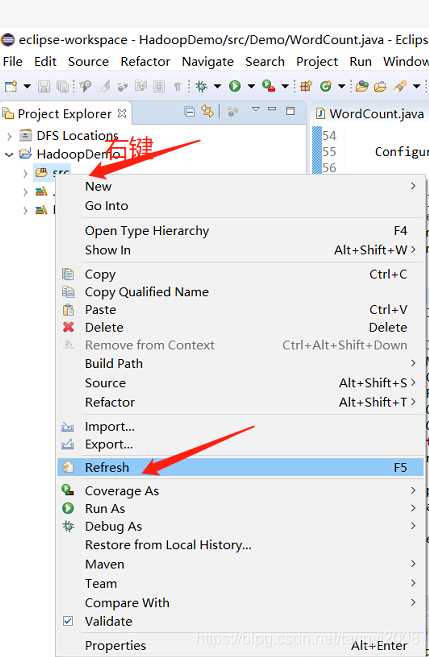Click the Toggle Mark Occurrences pilcrow icon
429x657 pixels.
[x=178, y=87]
